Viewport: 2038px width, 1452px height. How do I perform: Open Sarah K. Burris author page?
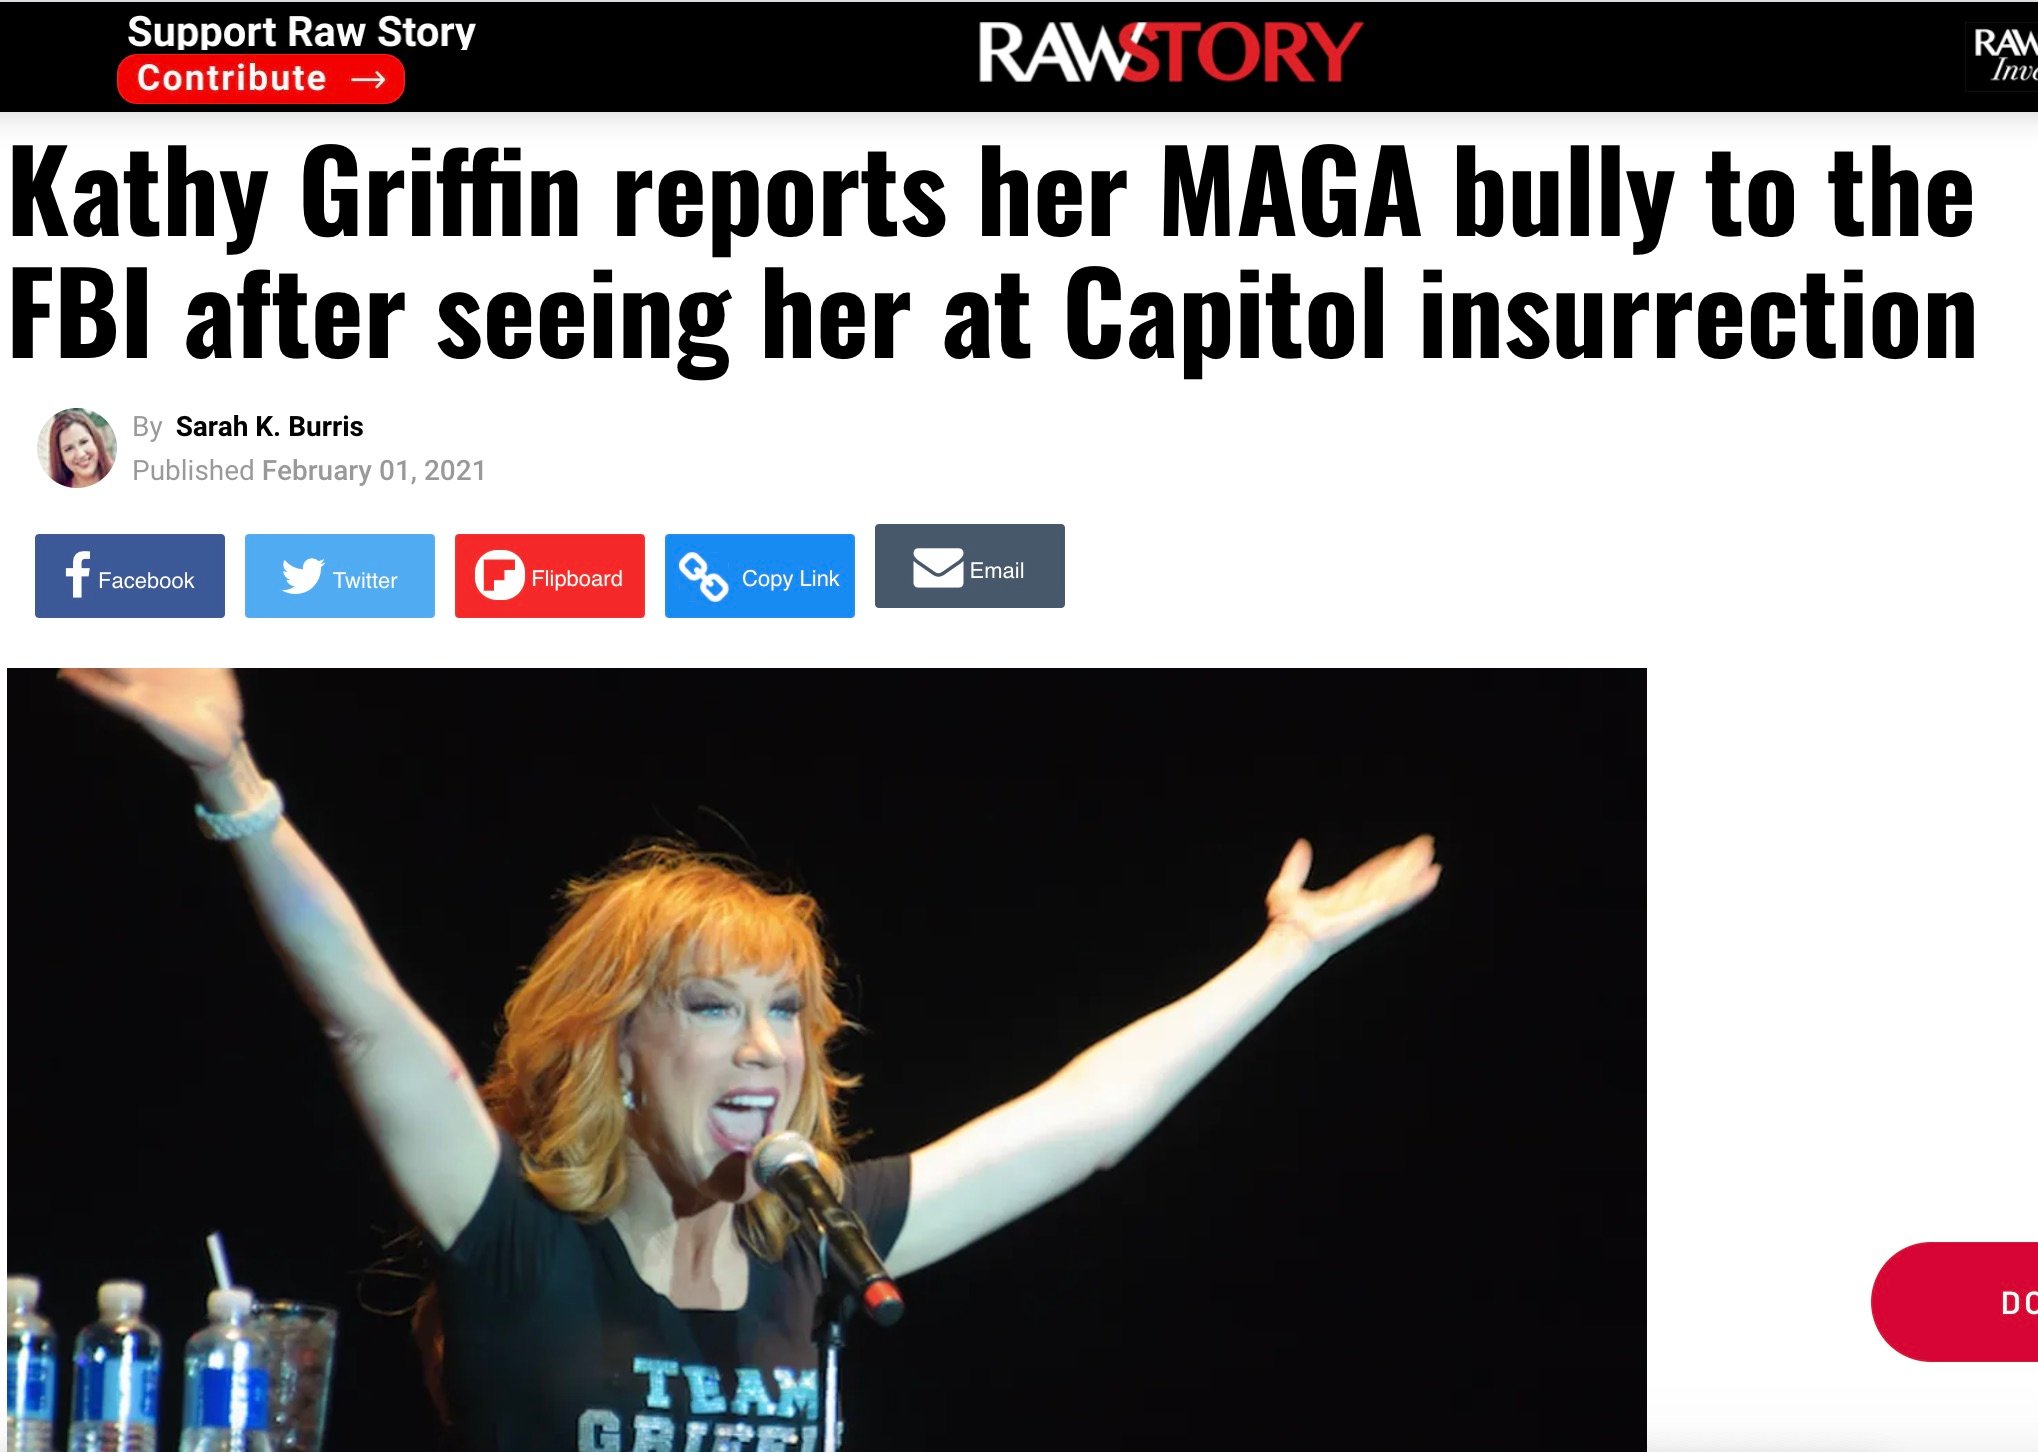click(269, 427)
